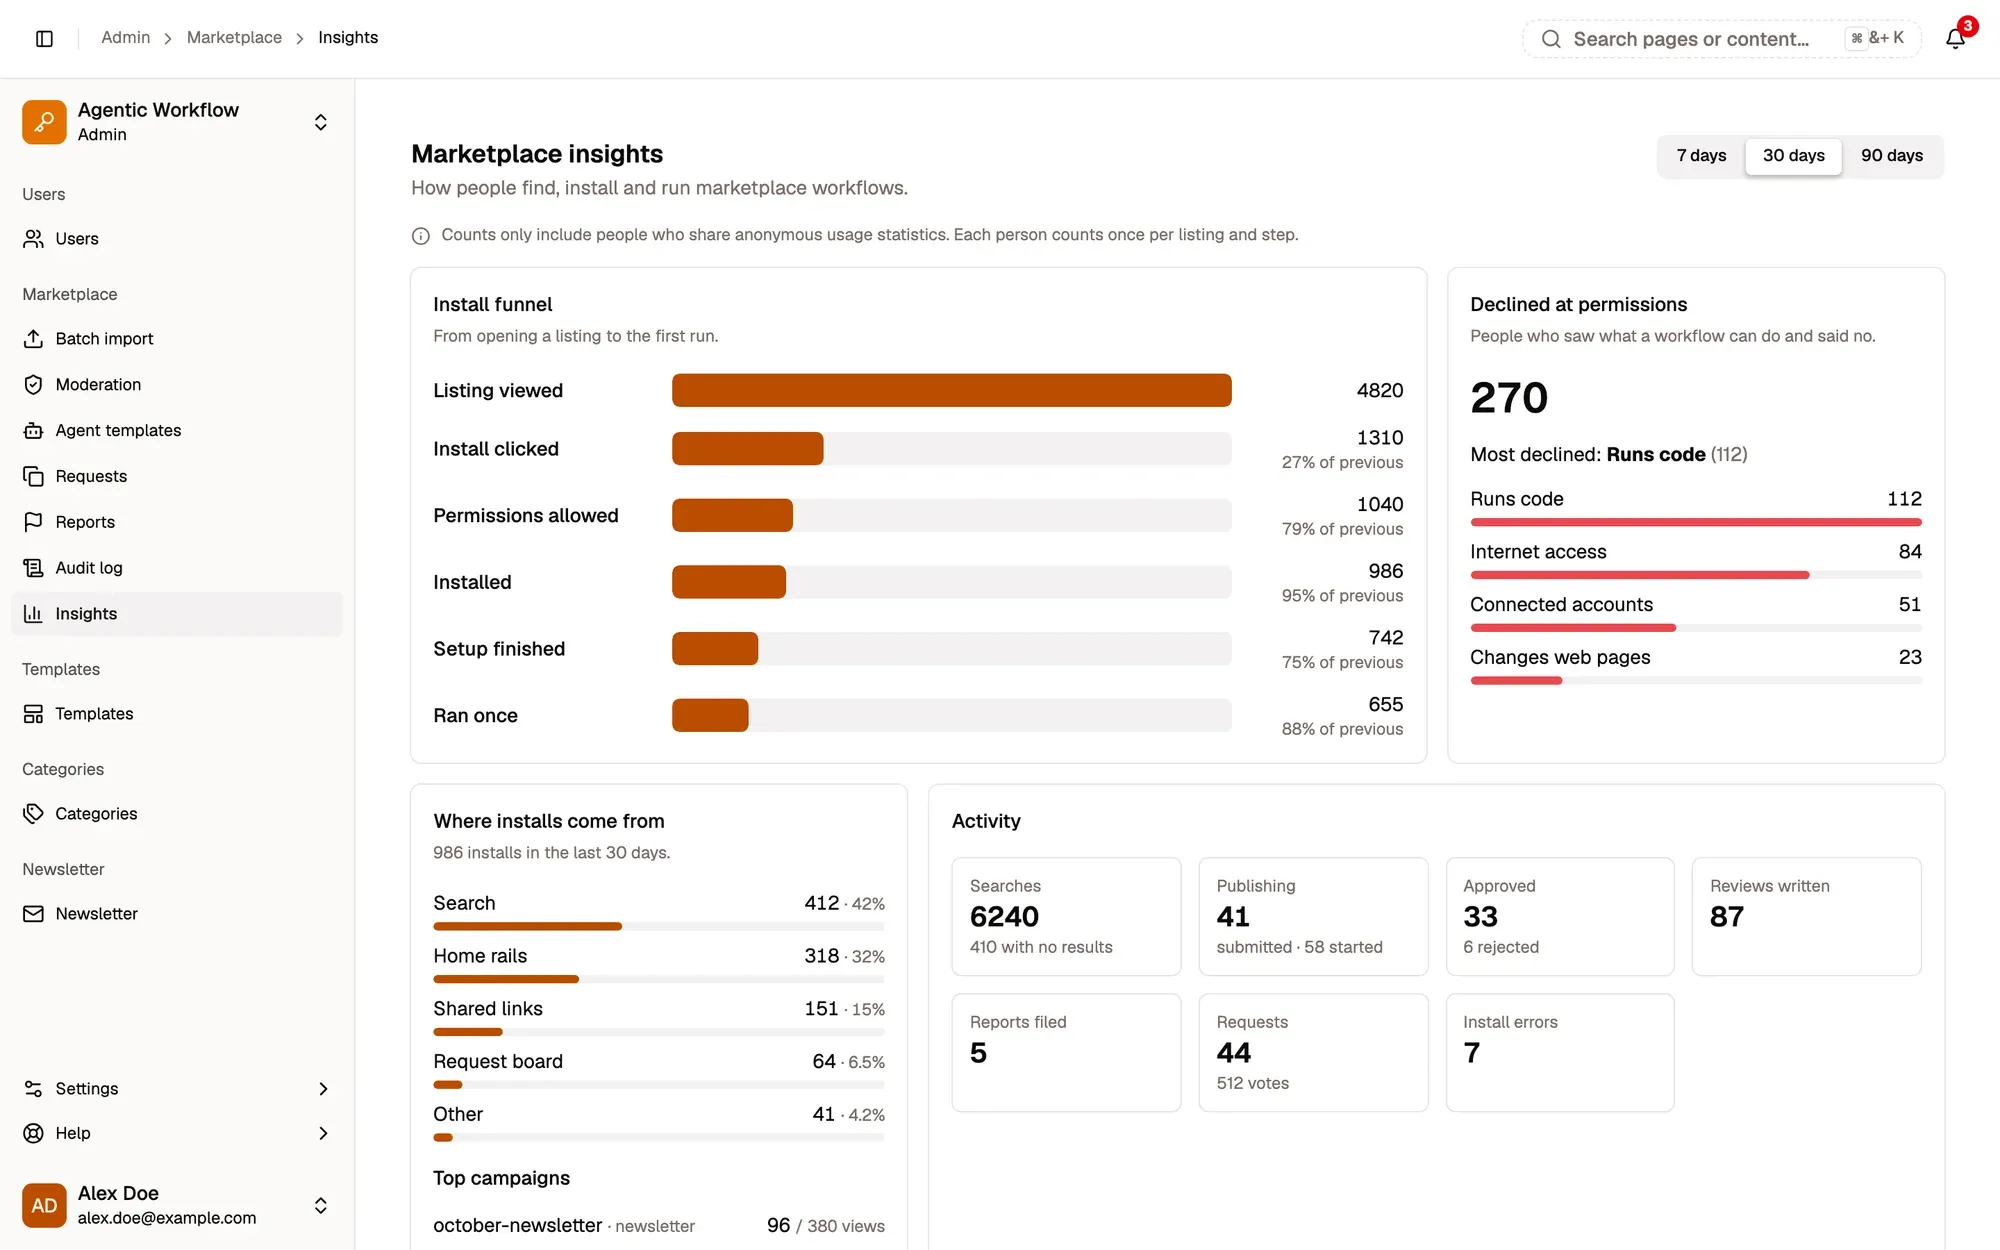
Task: Click the Home rails source row
Action: (659, 965)
